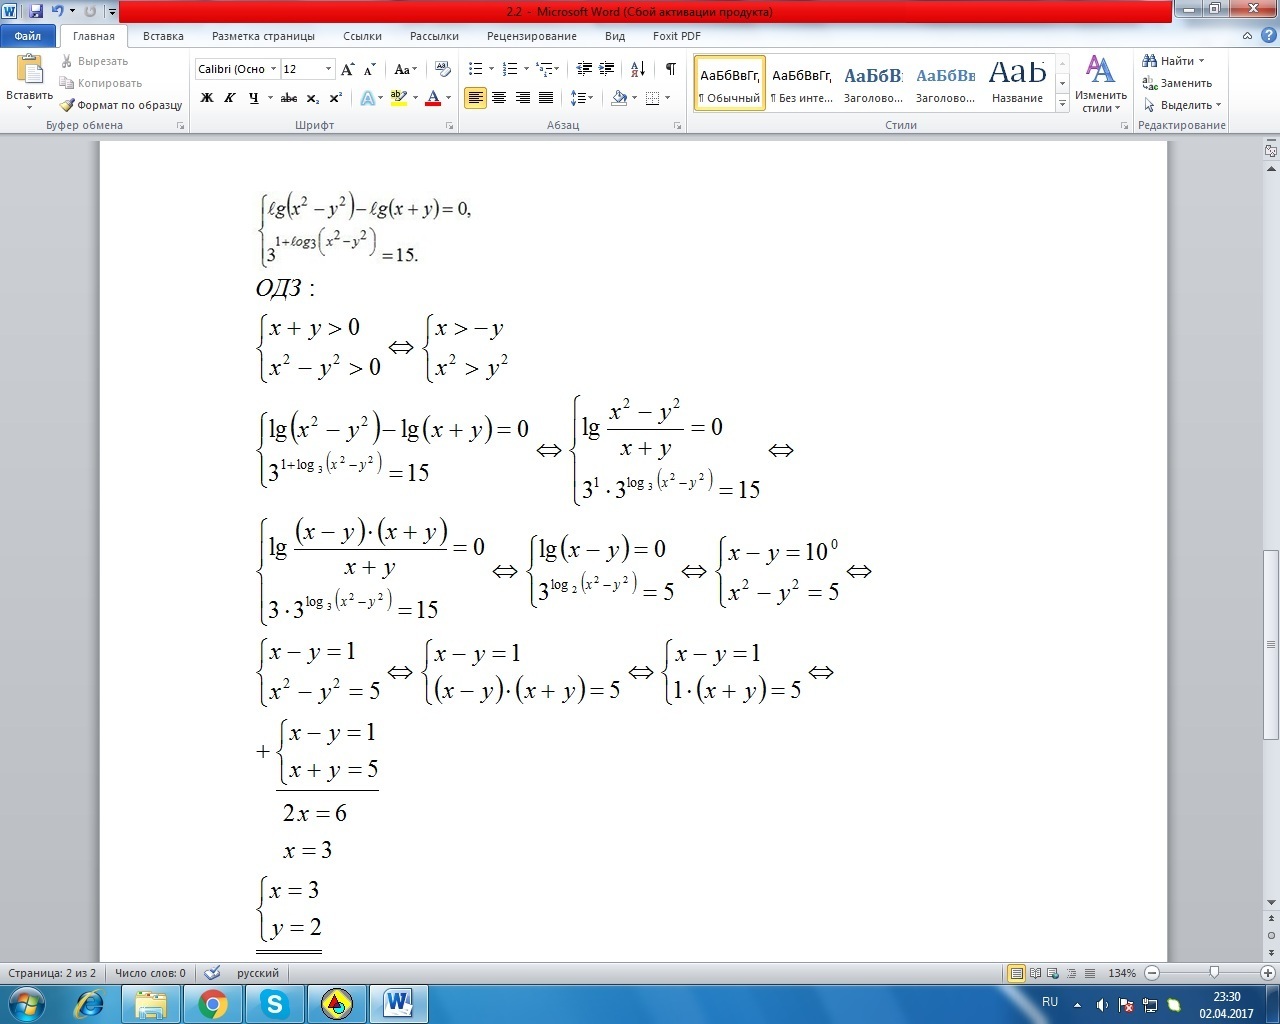Click the Clear Formatting eraser icon

click(x=444, y=69)
